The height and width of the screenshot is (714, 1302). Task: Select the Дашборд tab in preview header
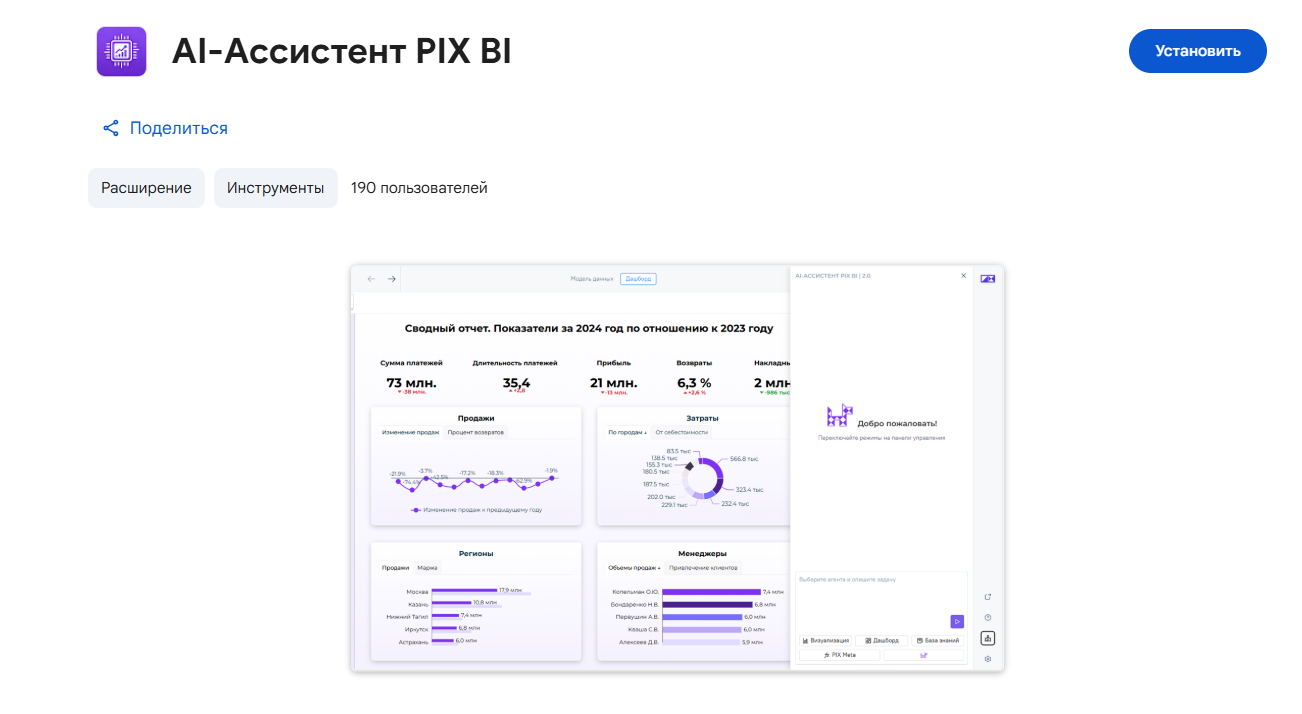tap(638, 279)
